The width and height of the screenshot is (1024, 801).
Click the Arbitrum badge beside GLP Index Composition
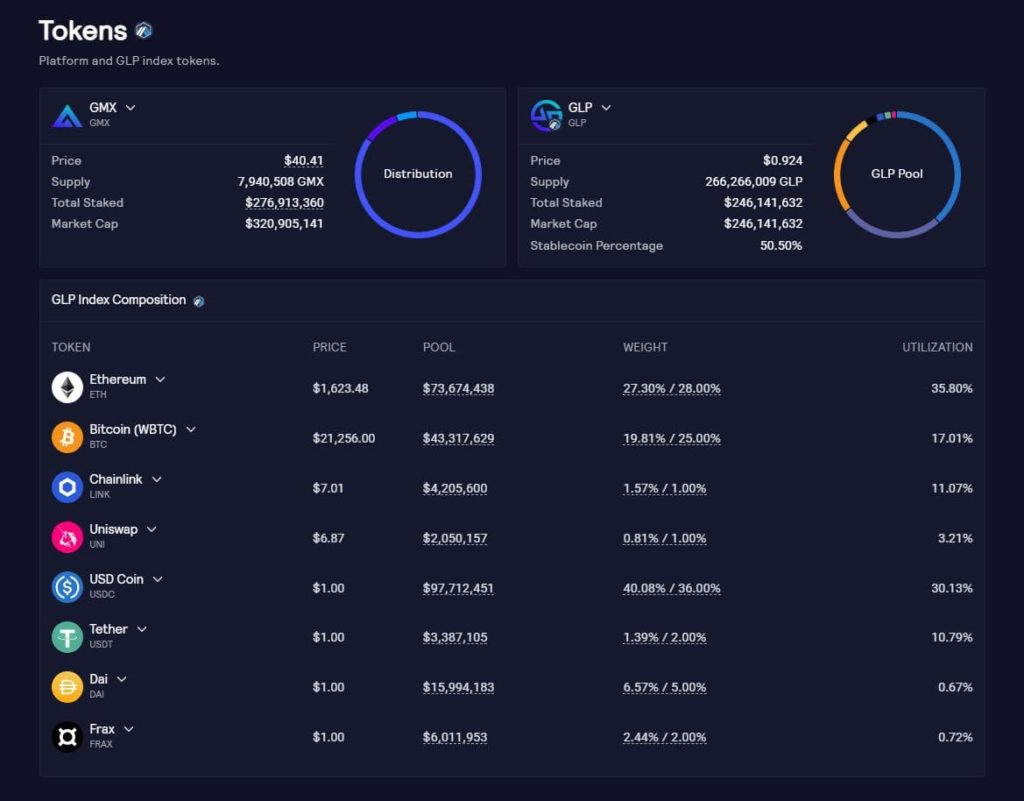point(199,301)
